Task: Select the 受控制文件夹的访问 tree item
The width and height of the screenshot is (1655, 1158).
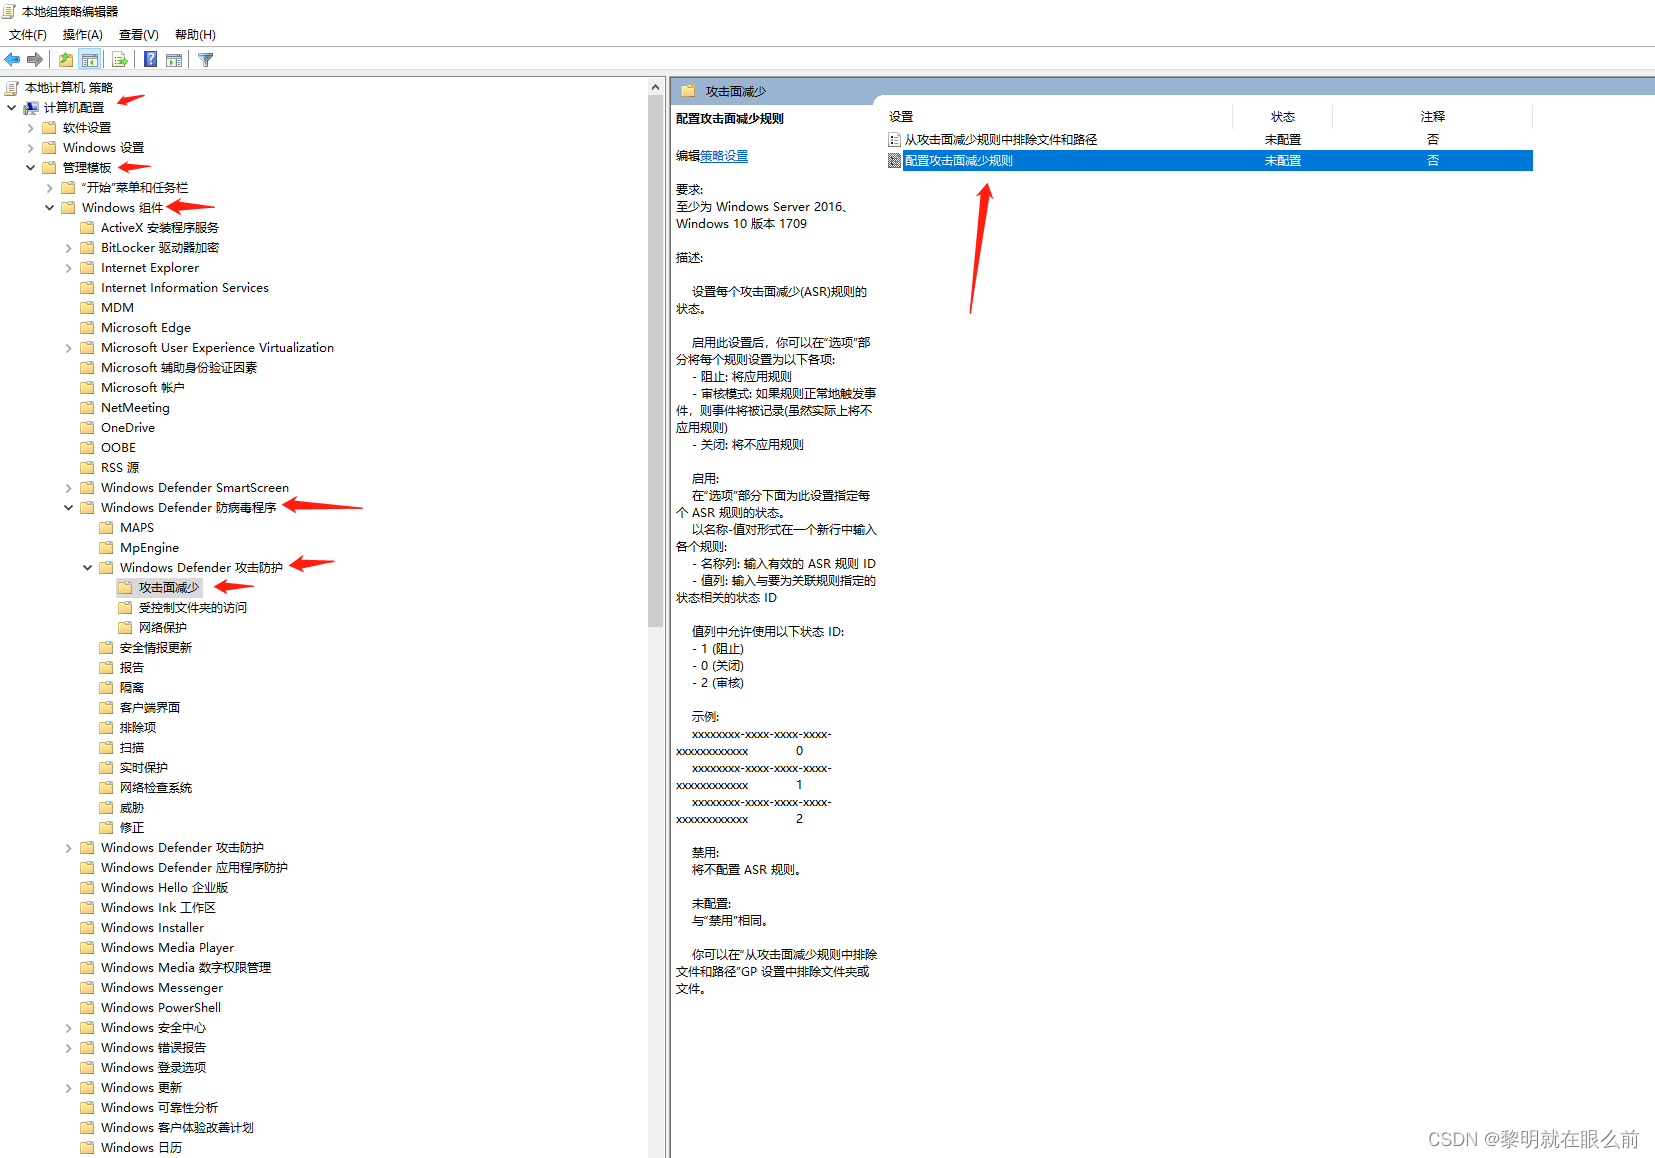Action: point(193,608)
